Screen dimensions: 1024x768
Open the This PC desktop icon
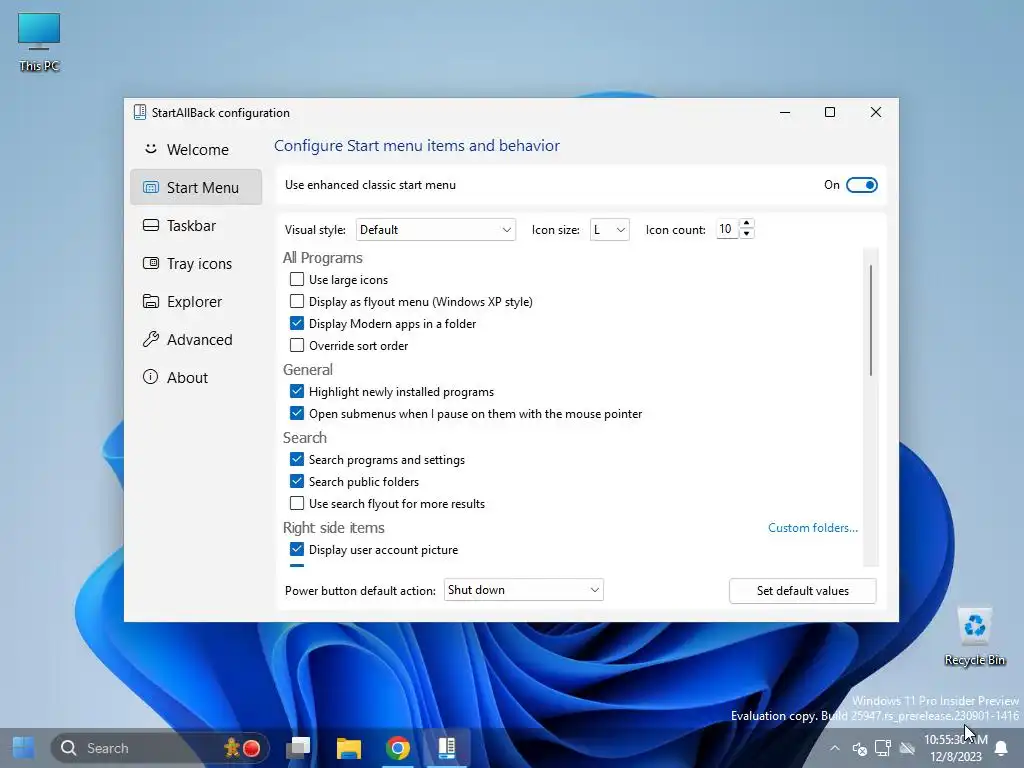39,42
